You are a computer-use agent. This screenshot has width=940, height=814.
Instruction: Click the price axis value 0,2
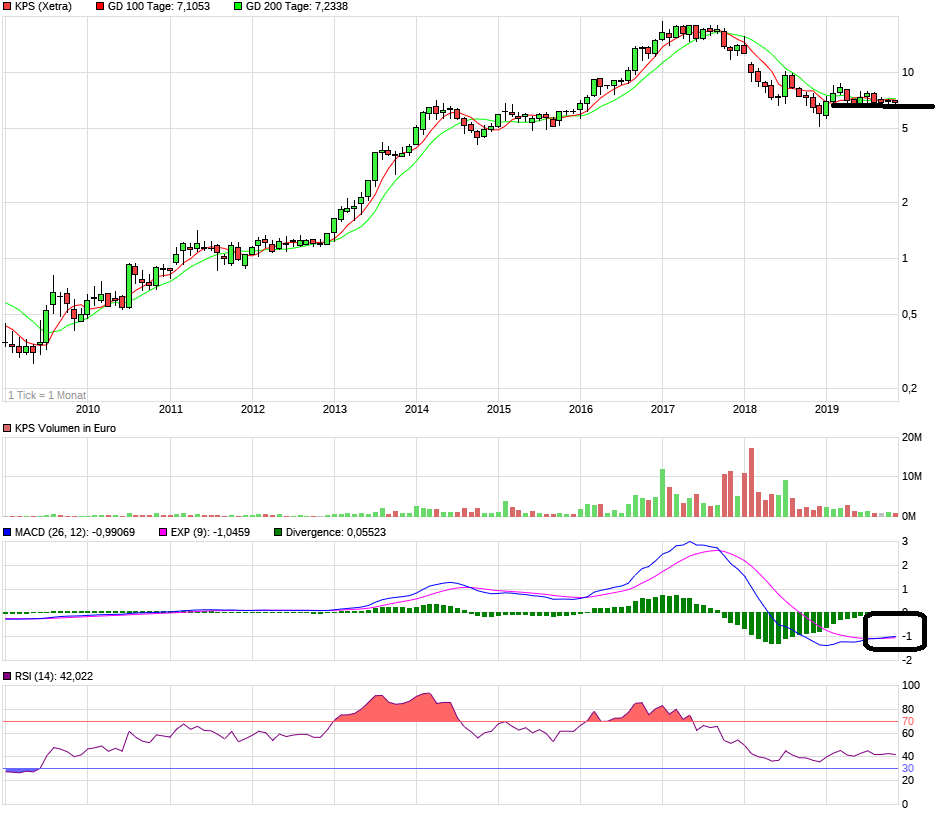coord(909,388)
